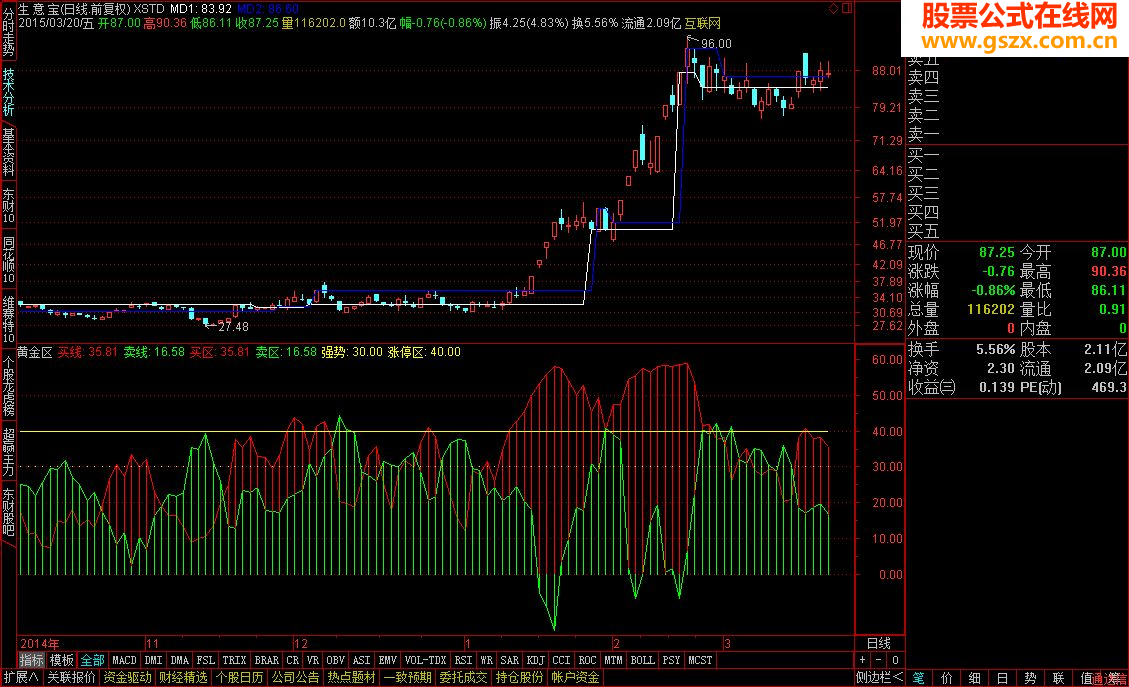This screenshot has height=687, width=1129.
Task: Switch indicator to MACD
Action: point(124,660)
